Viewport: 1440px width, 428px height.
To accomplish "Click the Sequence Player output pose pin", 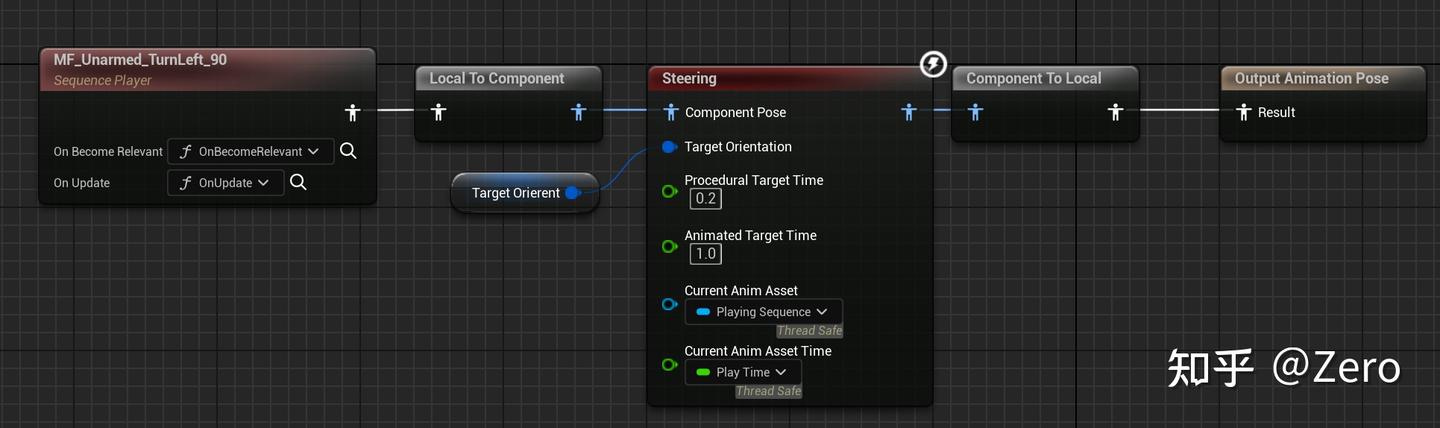I will [x=351, y=112].
